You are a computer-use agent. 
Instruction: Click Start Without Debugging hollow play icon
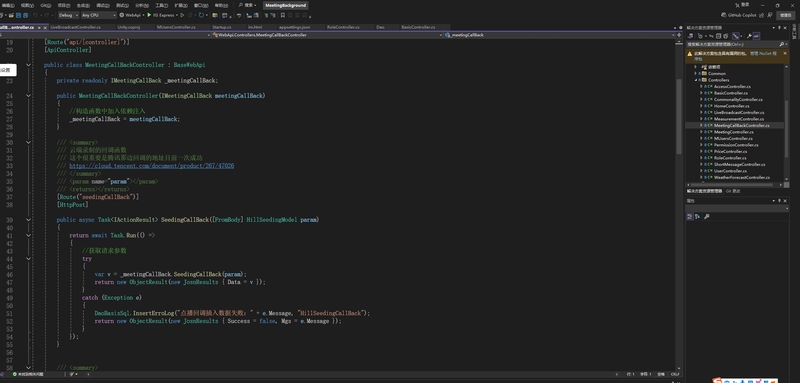click(x=182, y=15)
